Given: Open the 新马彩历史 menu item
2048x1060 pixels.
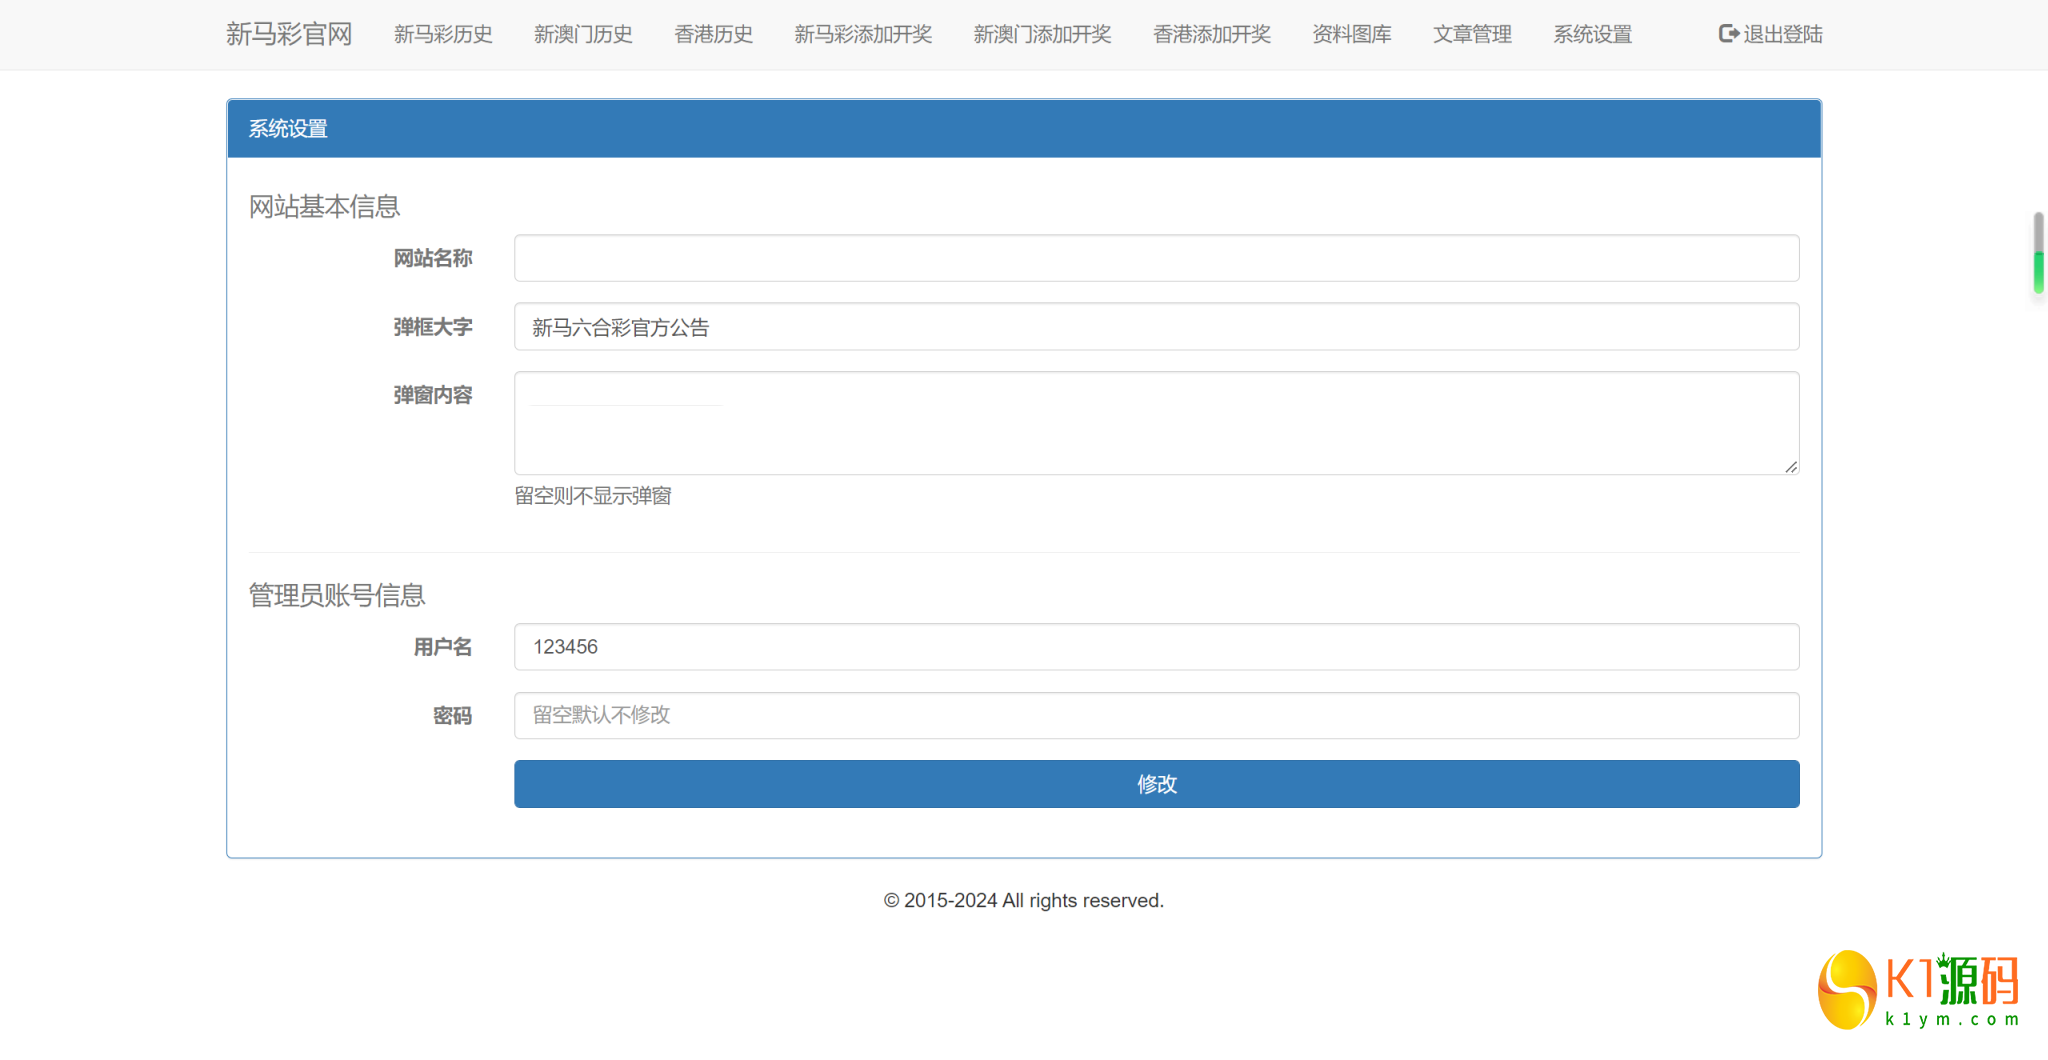Looking at the screenshot, I should click(443, 34).
